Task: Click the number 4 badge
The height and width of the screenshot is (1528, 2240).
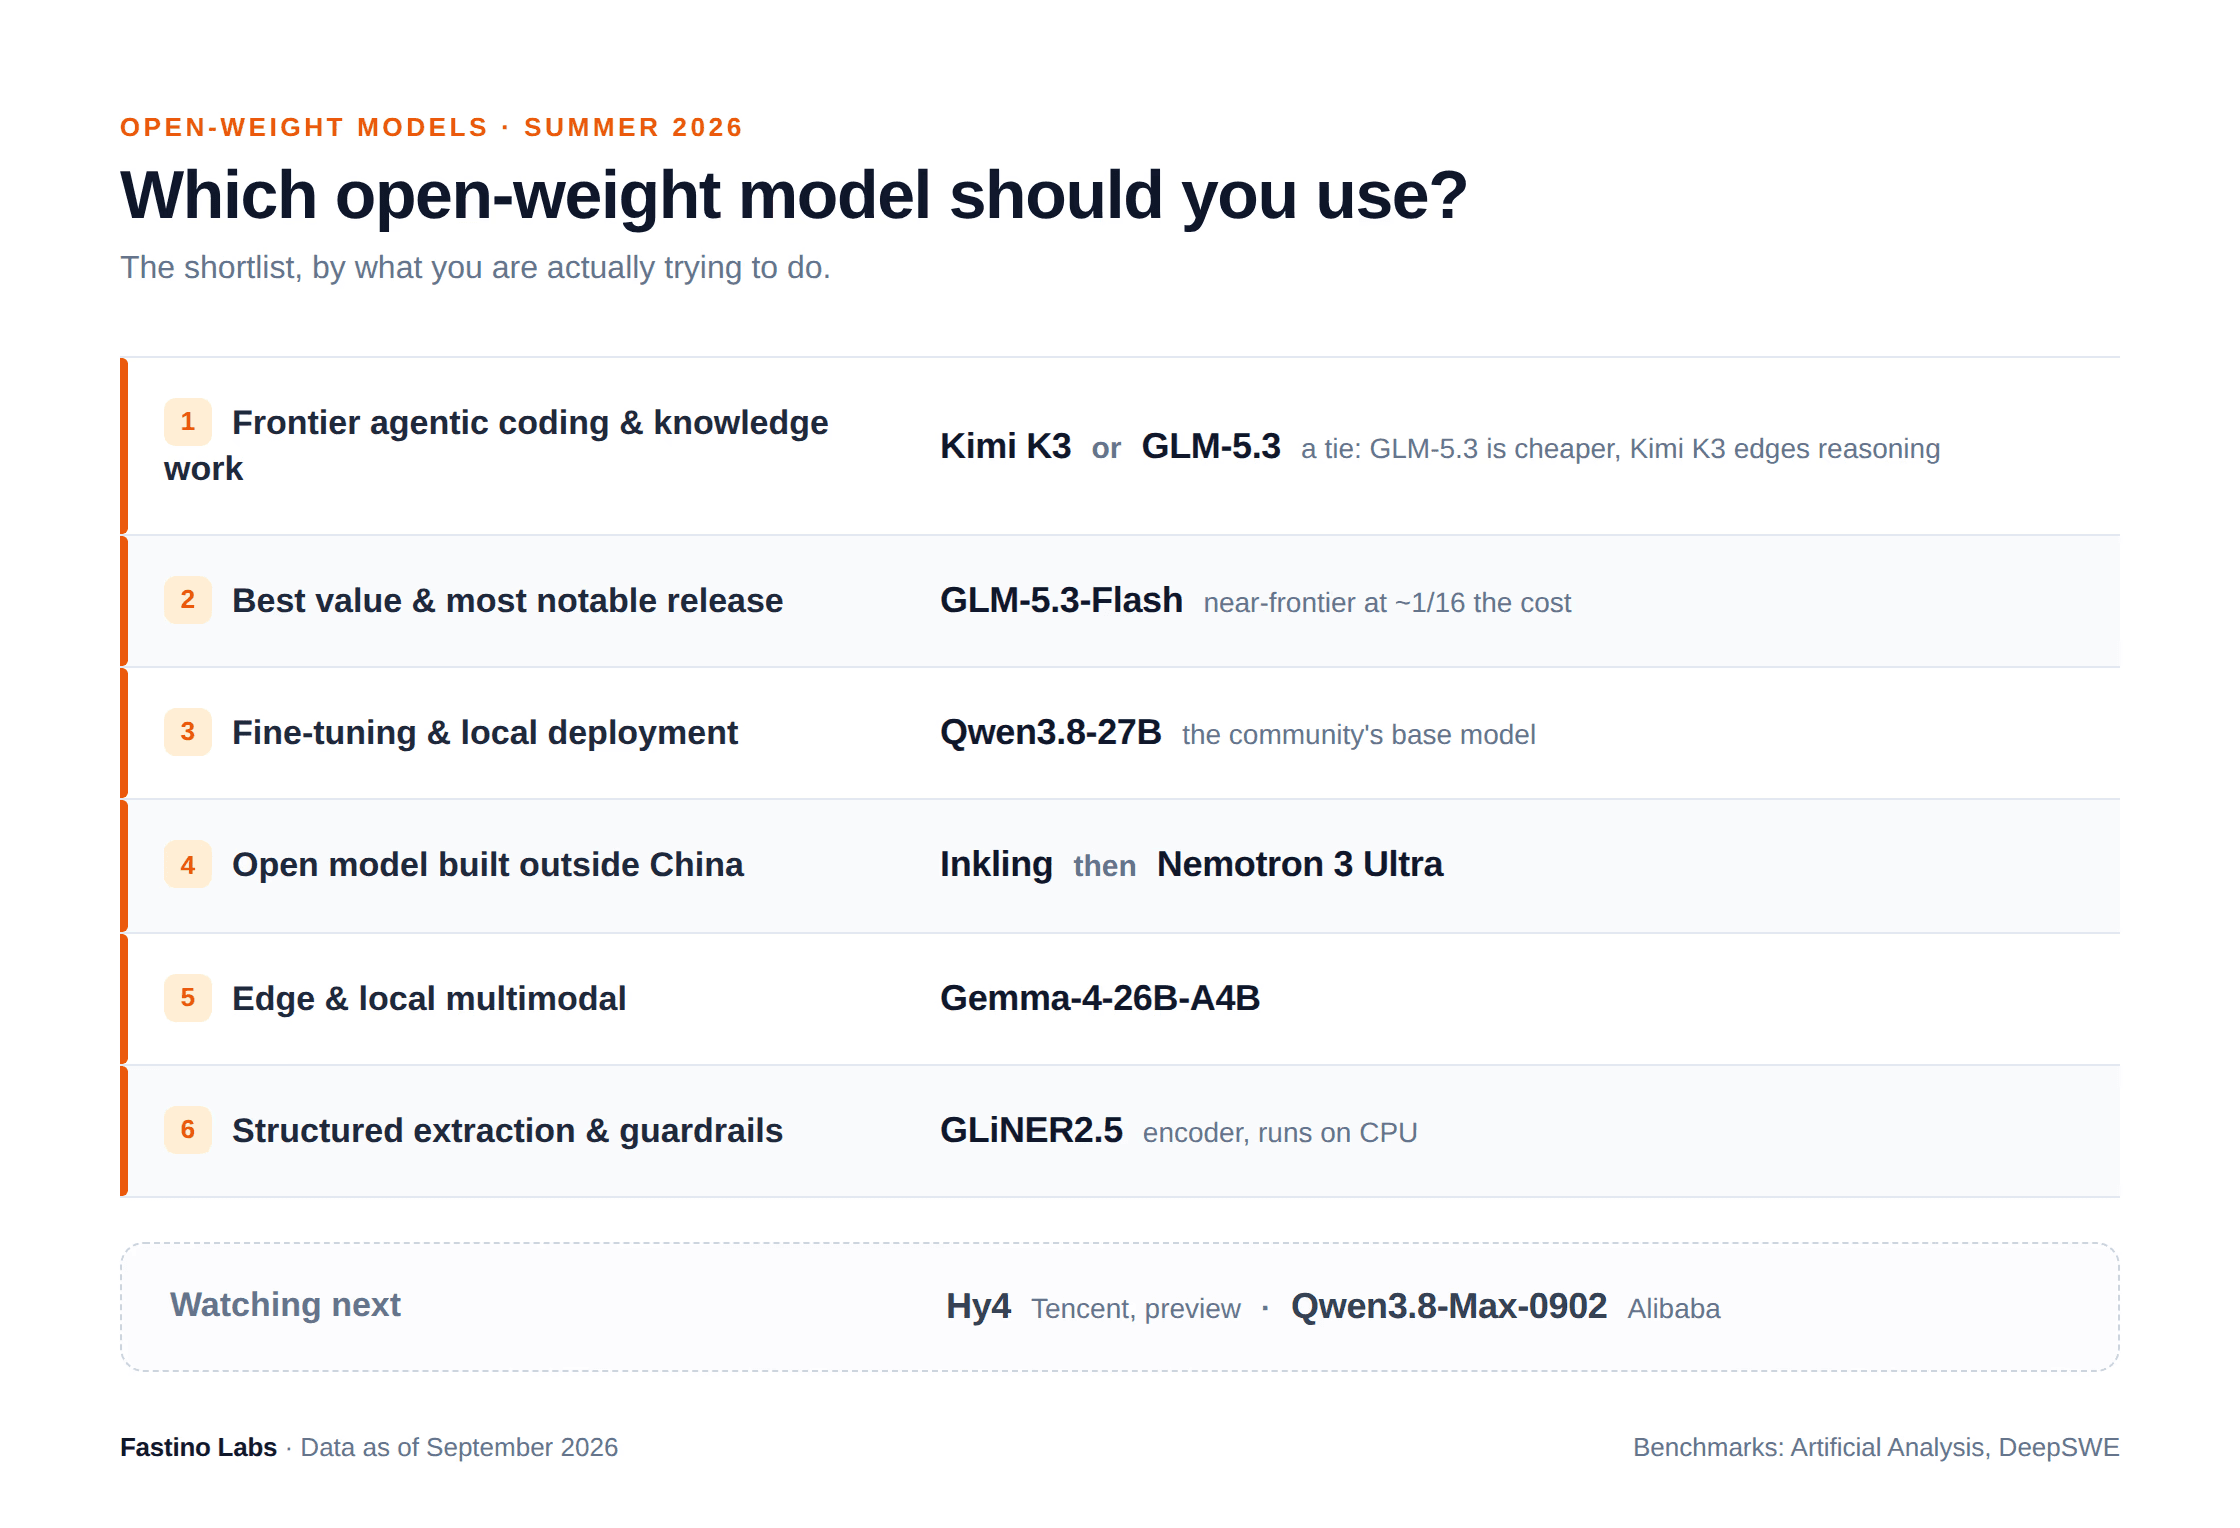Action: point(188,864)
